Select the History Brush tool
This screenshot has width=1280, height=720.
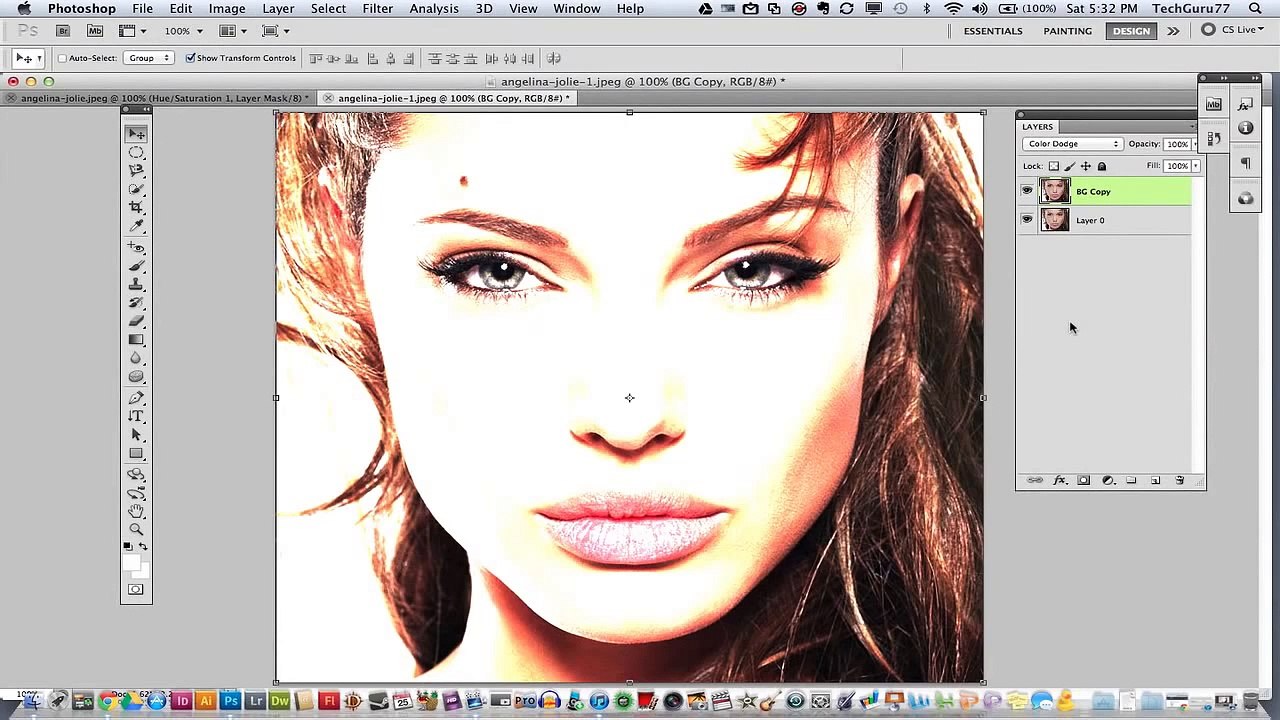136,303
